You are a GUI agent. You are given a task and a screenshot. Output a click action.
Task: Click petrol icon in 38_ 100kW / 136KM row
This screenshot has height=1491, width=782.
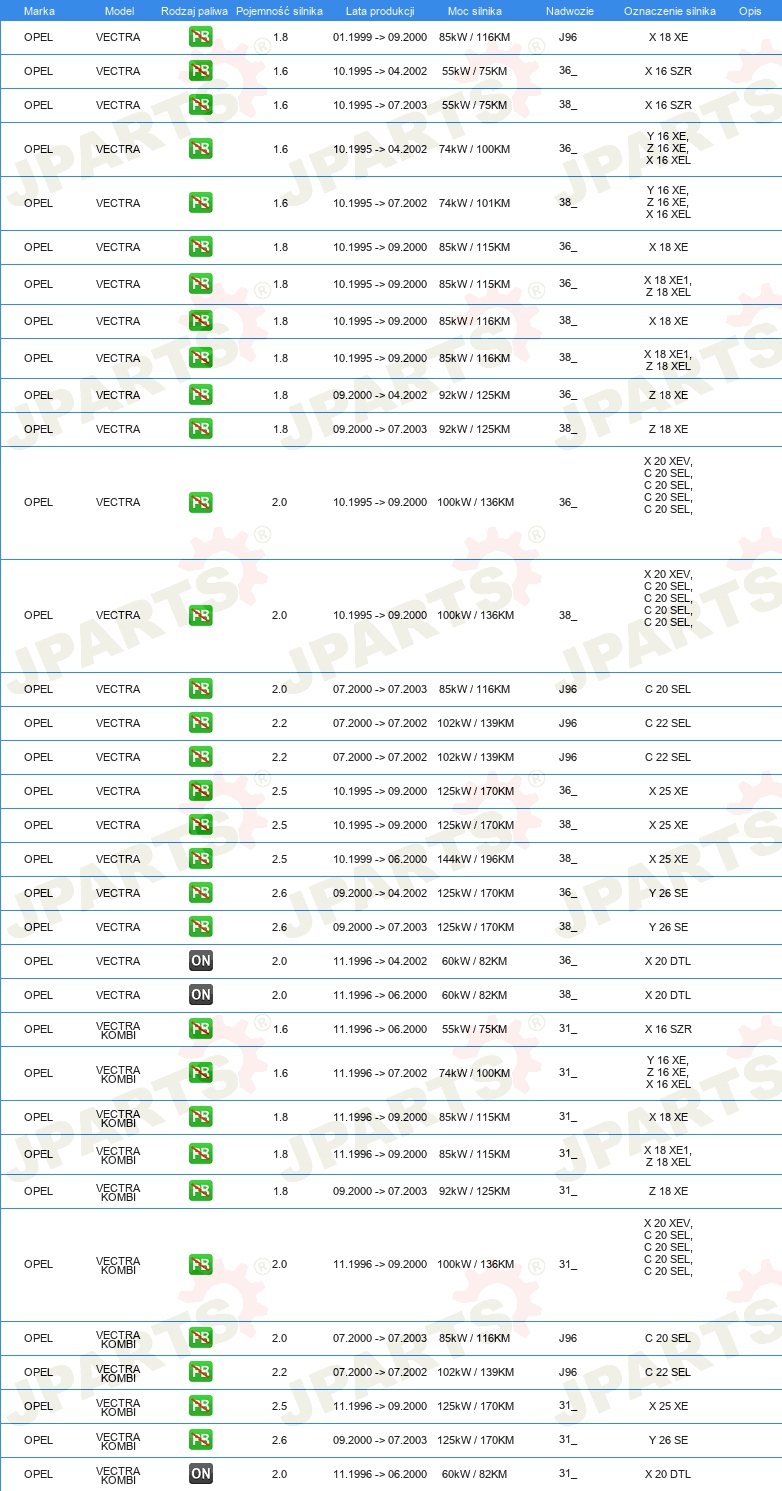point(201,615)
